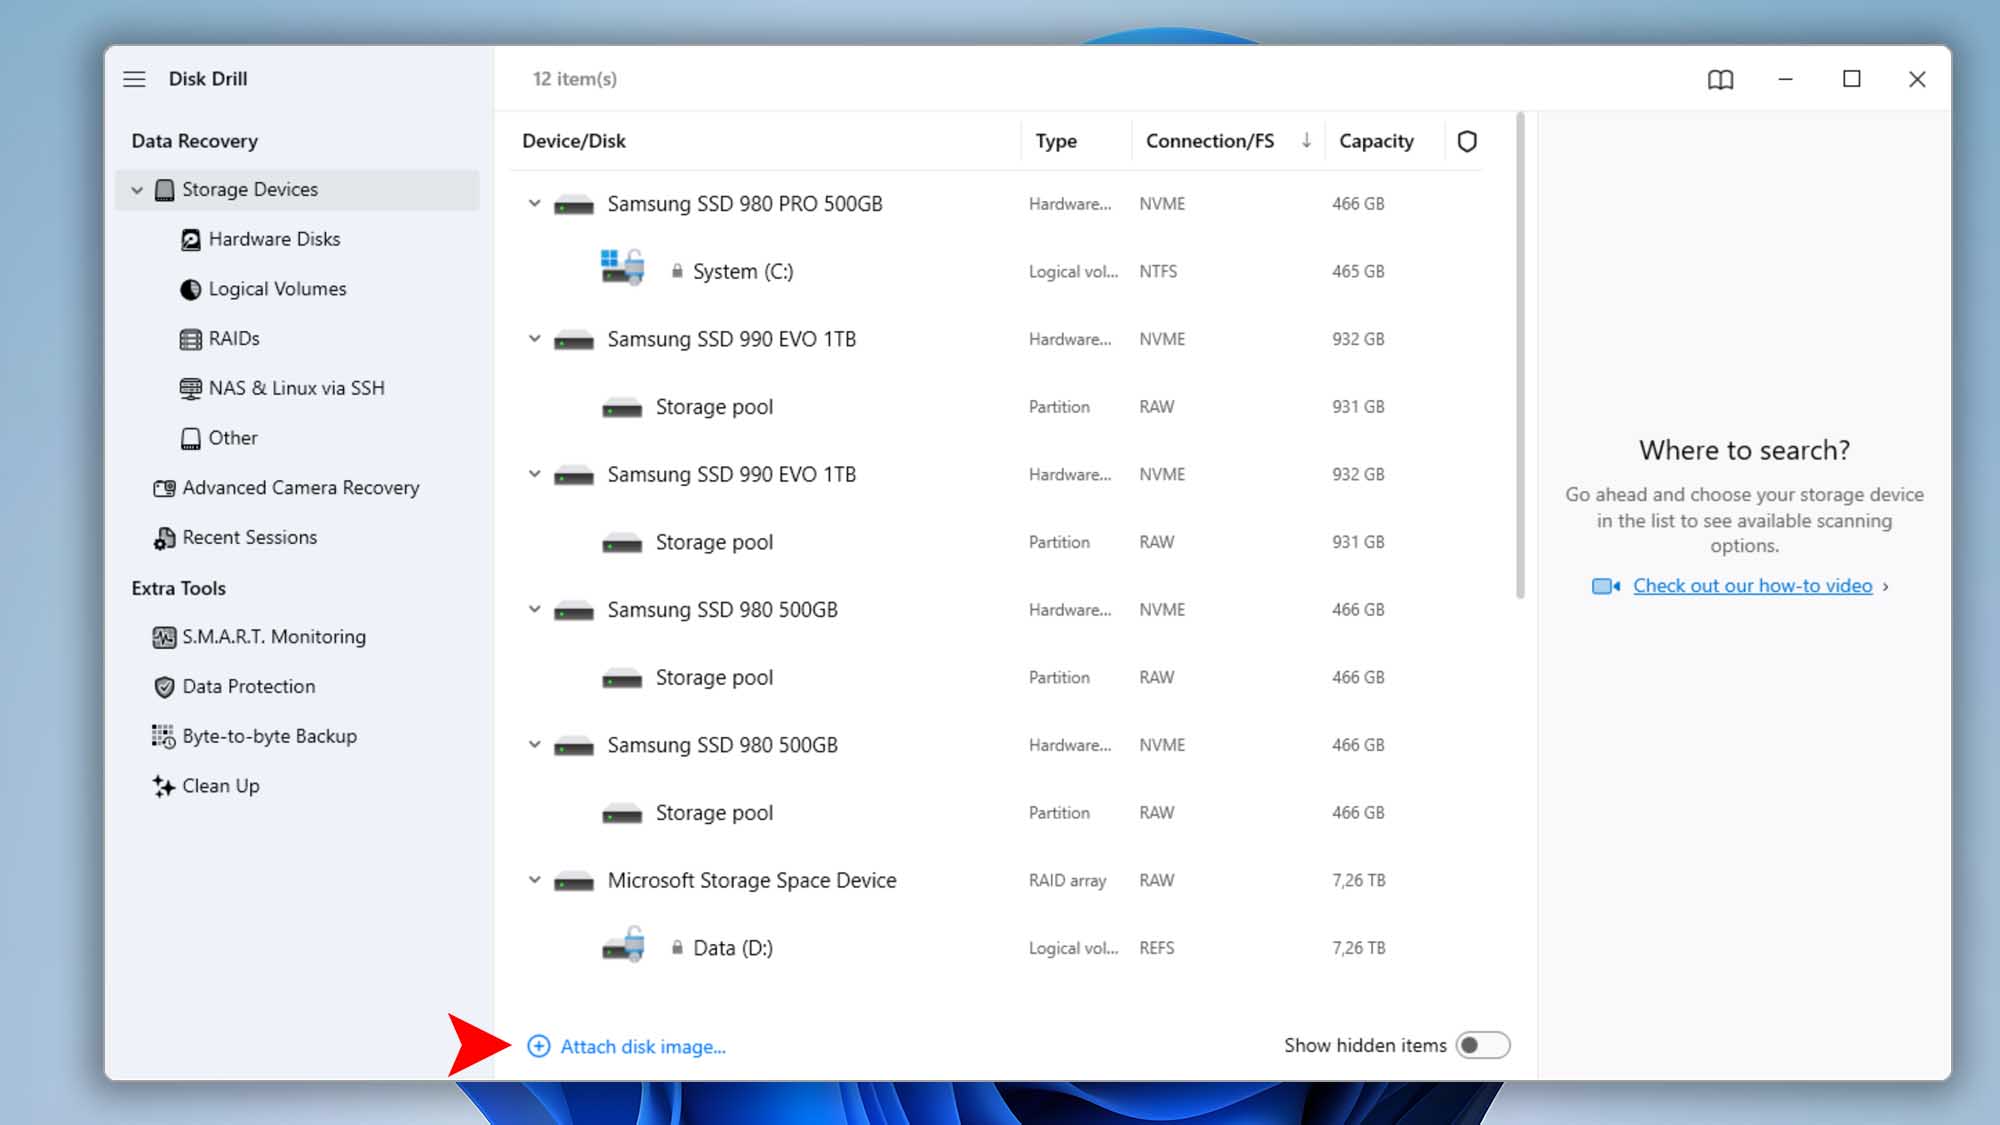Screen dimensions: 2000x1125
Task: Sort by the Connection/FS column header
Action: [1209, 141]
